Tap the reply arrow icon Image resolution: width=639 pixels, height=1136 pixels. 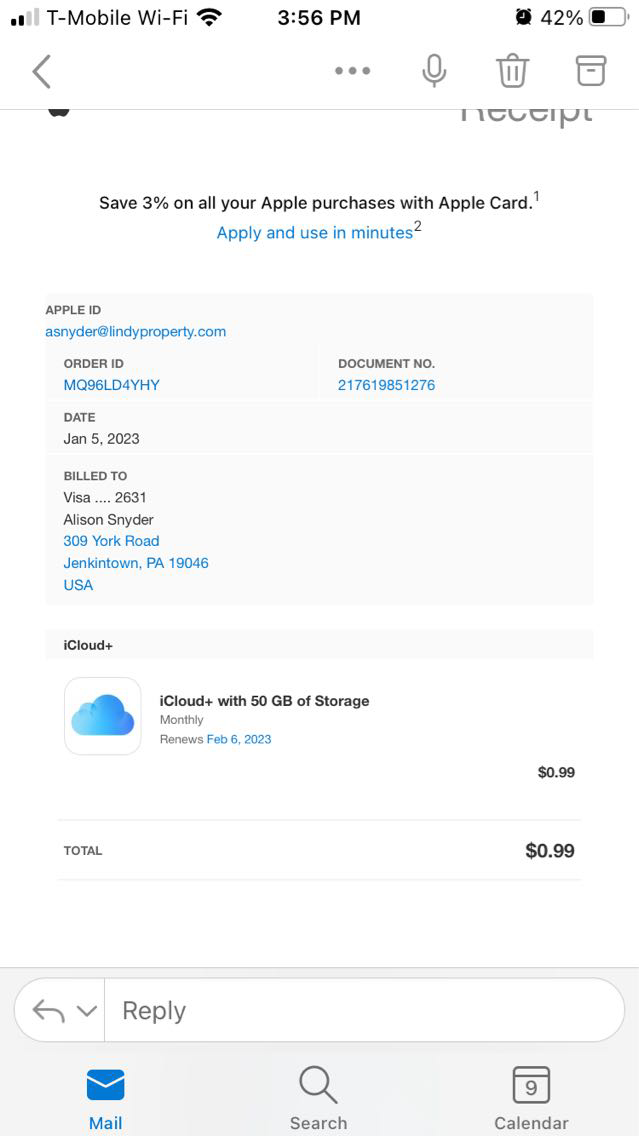tap(49, 1010)
